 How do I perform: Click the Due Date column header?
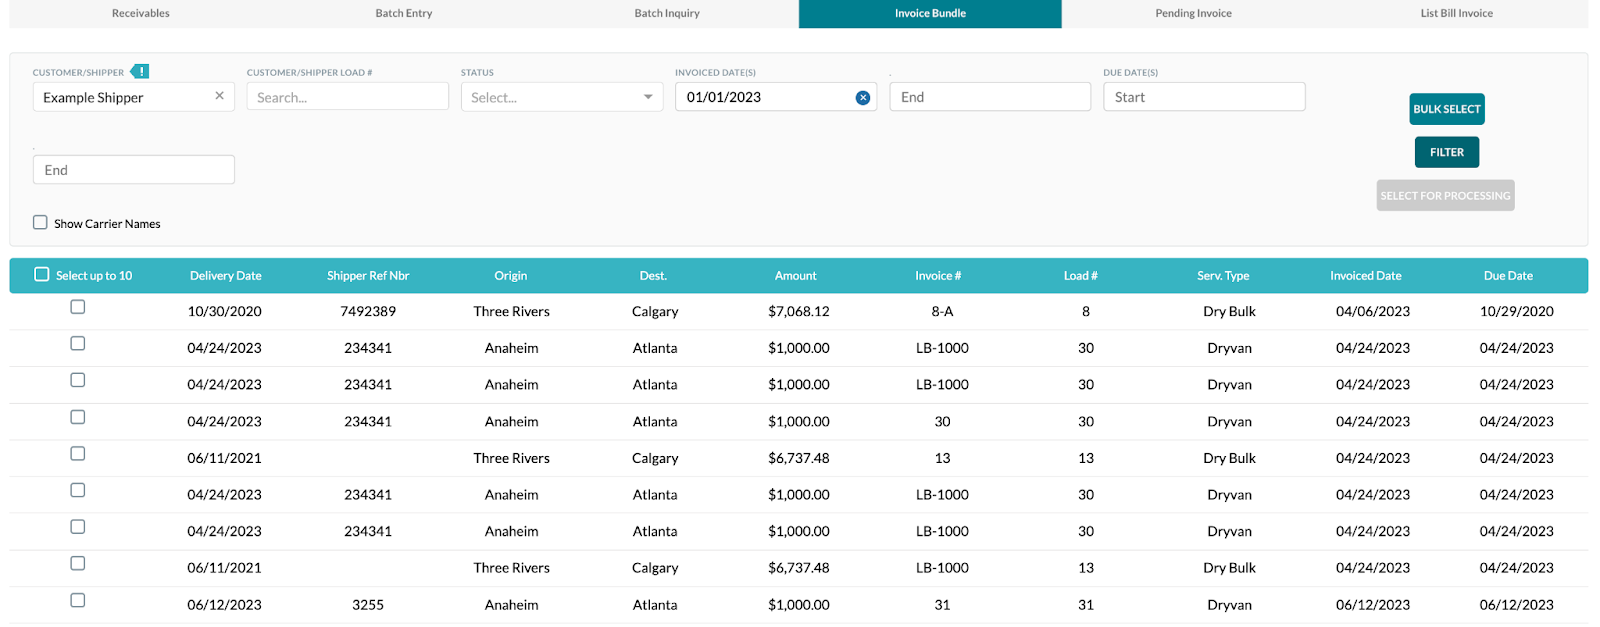(1508, 276)
